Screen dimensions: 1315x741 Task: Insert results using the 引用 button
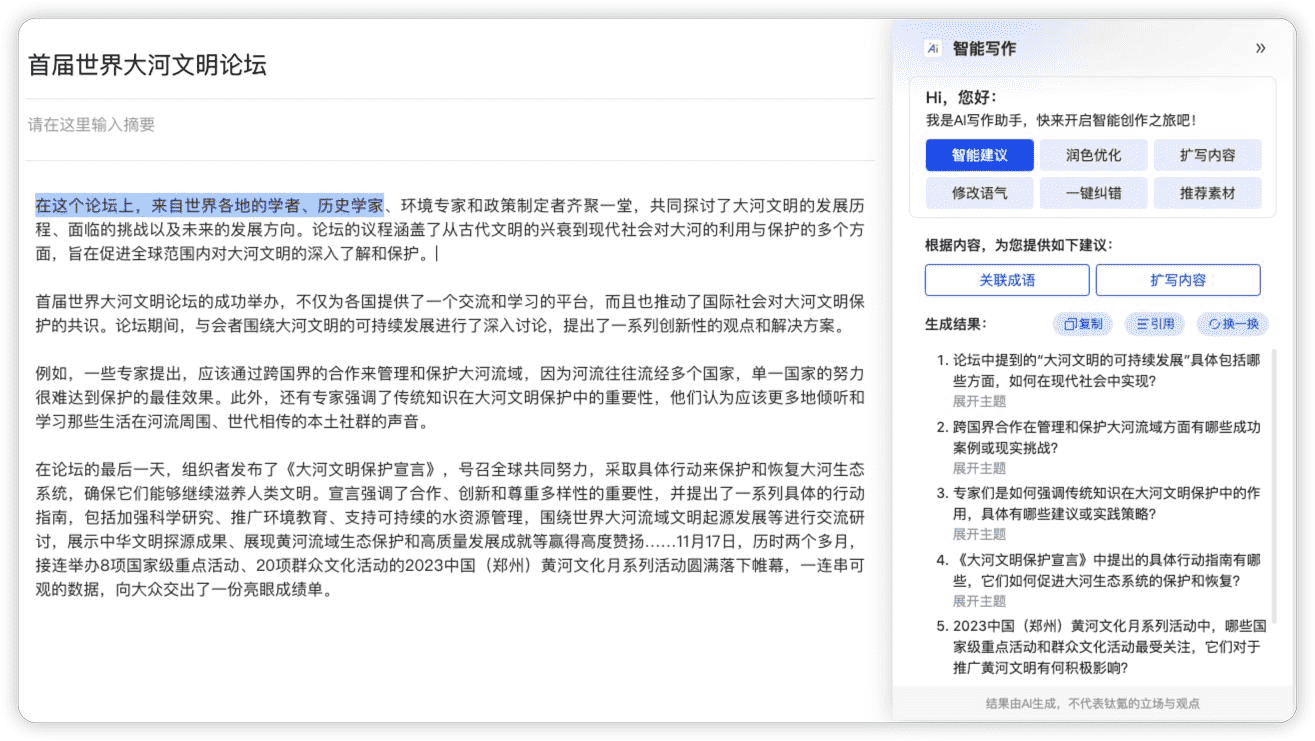point(1155,324)
